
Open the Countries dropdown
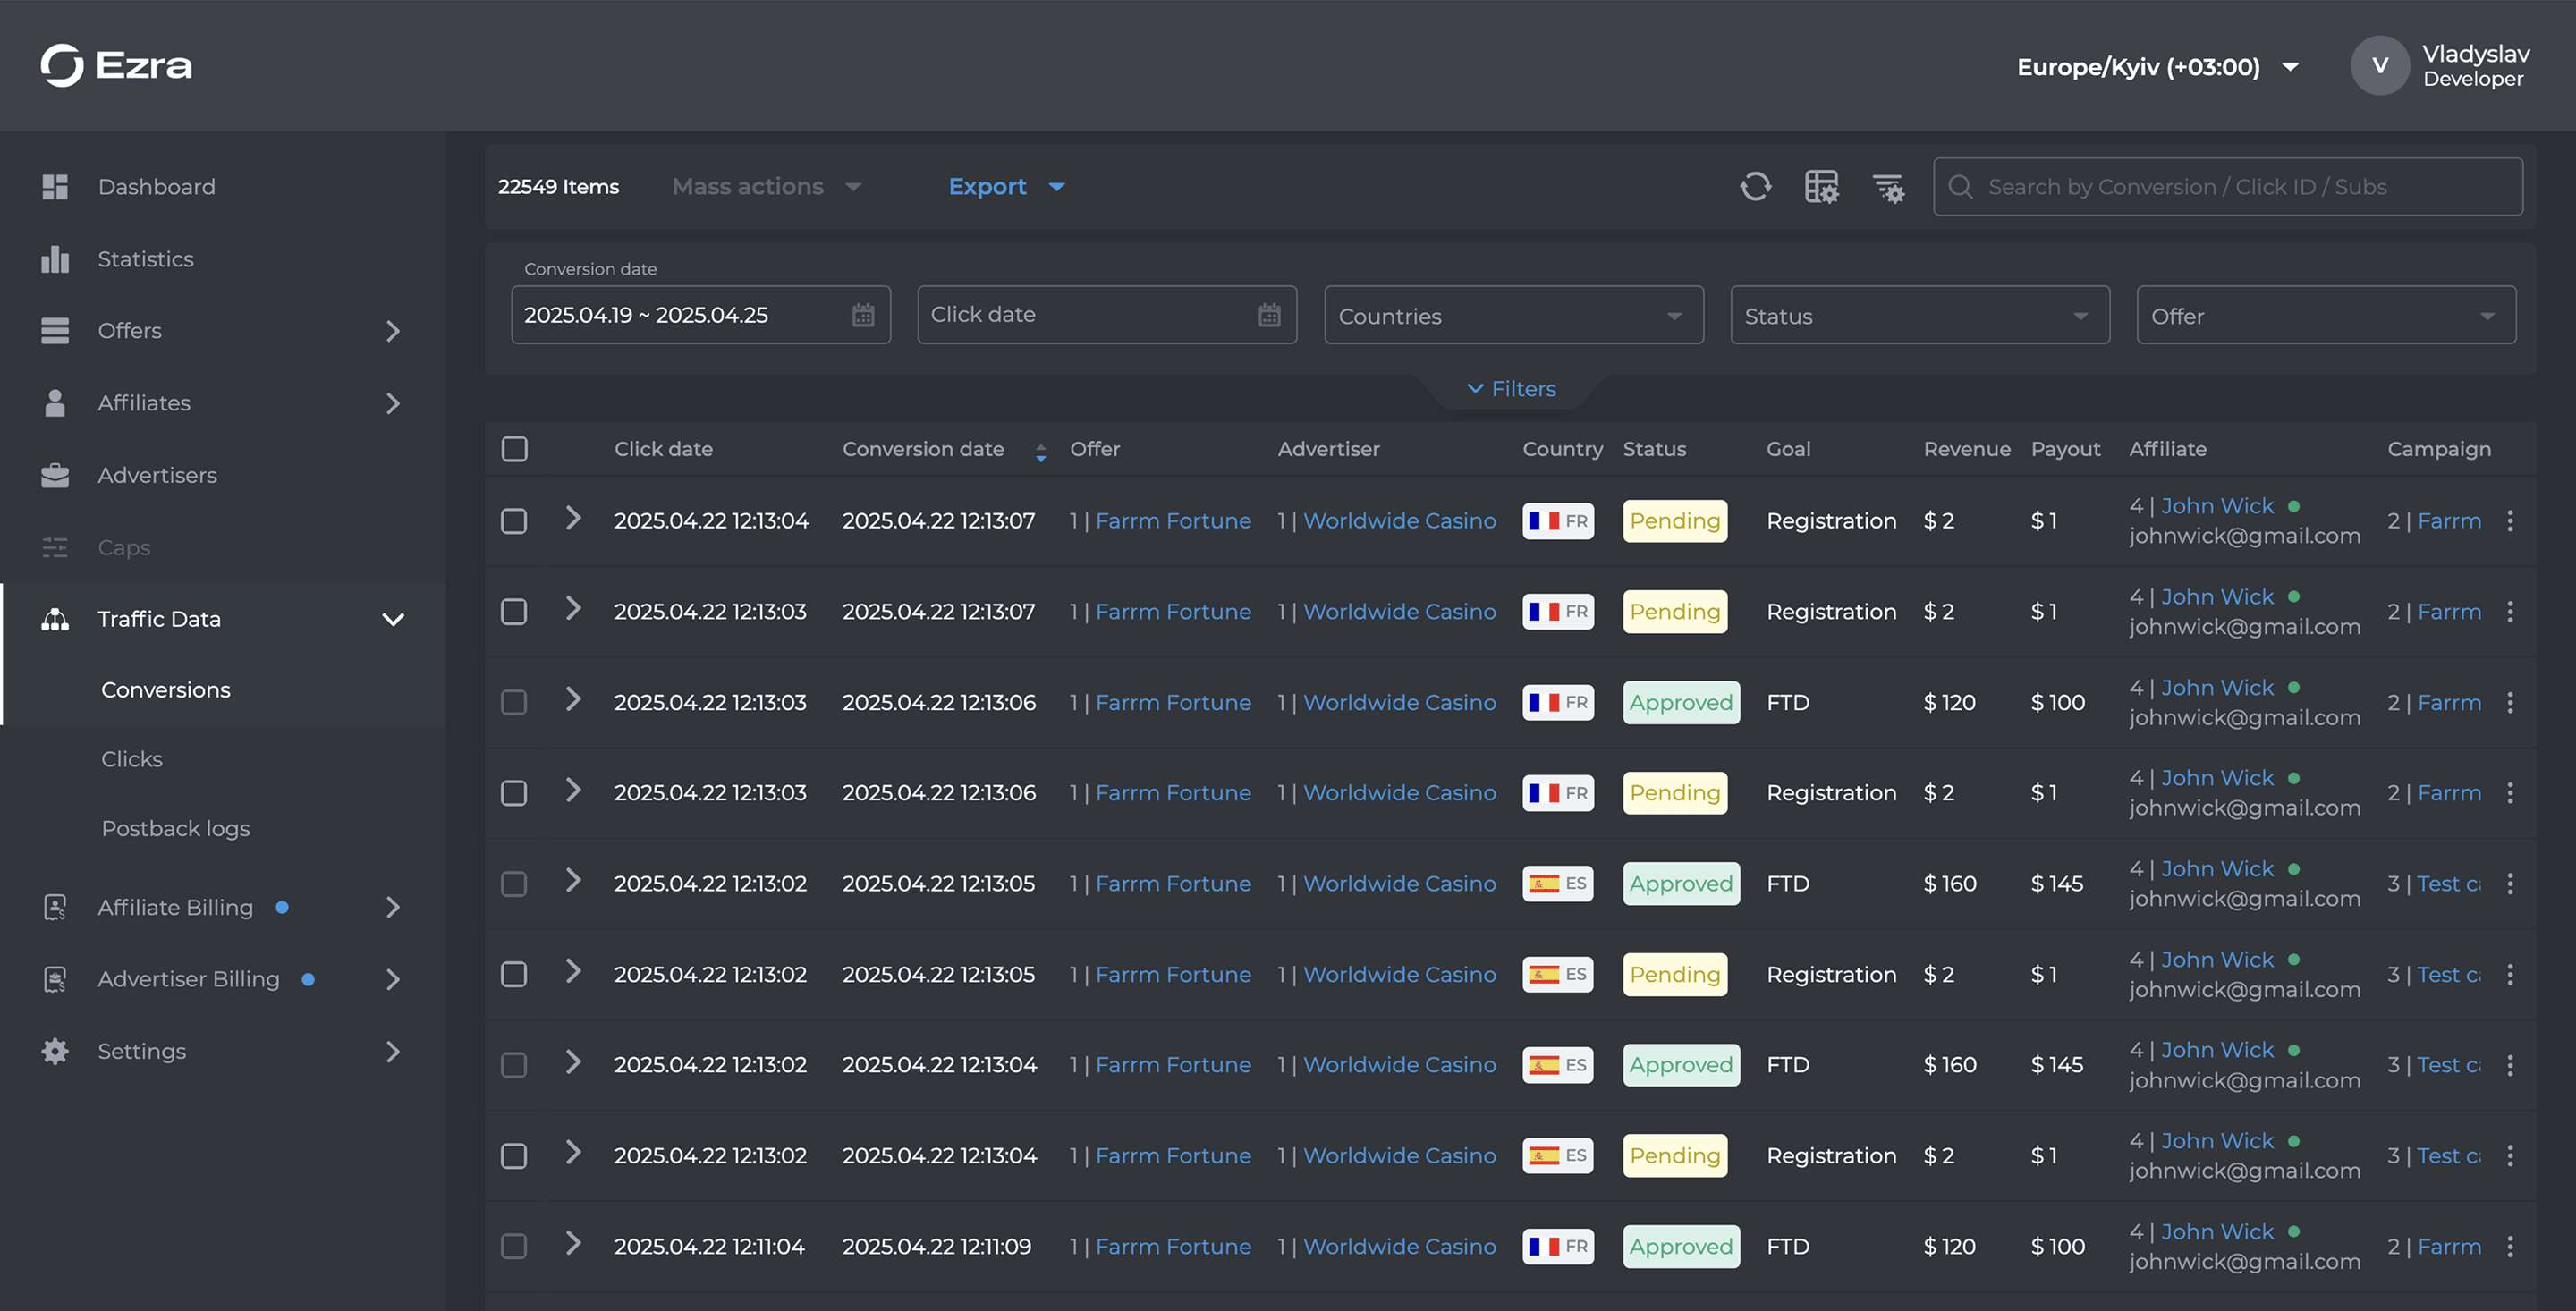1514,316
